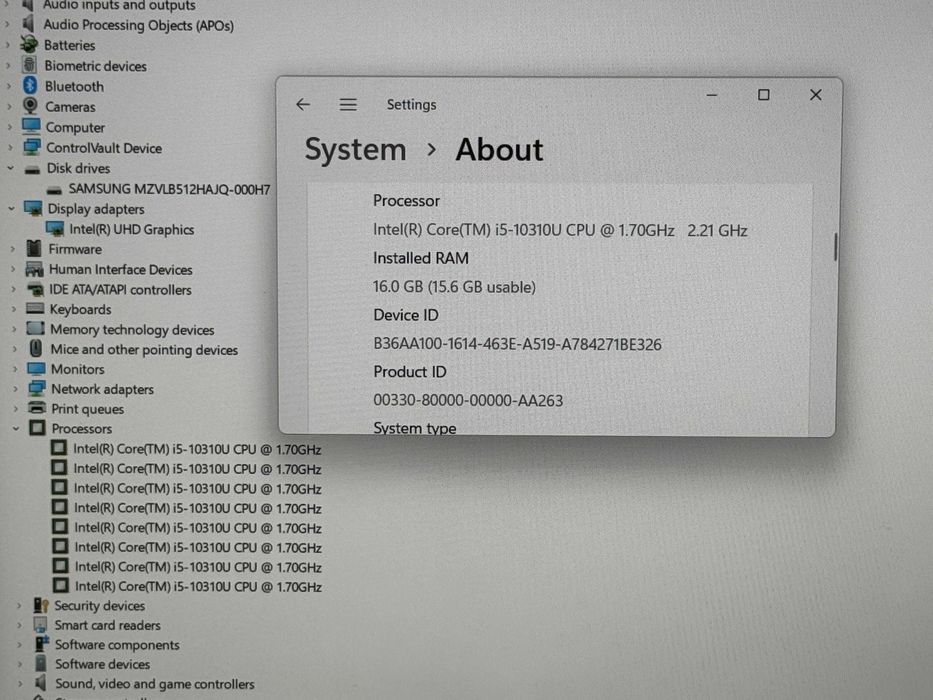Screen dimensions: 933x700
Task: Click the Disk drives icon
Action: point(32,170)
